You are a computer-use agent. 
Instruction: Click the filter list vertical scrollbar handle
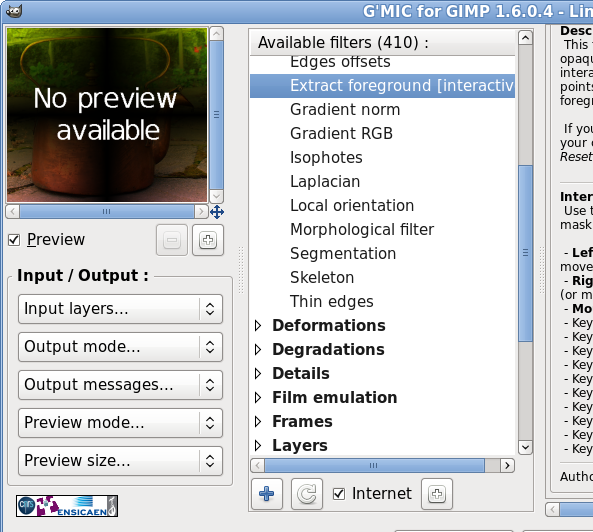[525, 253]
